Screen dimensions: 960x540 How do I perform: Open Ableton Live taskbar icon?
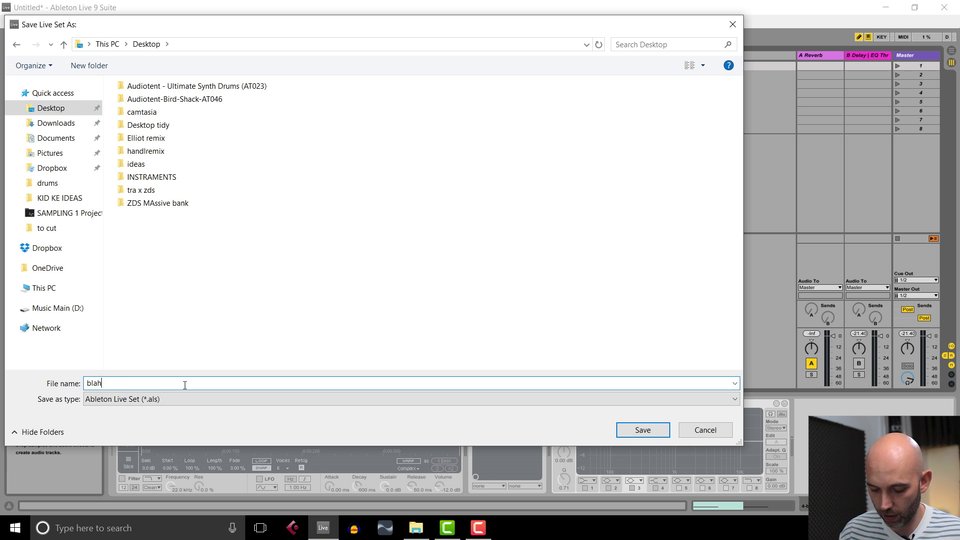pos(323,528)
